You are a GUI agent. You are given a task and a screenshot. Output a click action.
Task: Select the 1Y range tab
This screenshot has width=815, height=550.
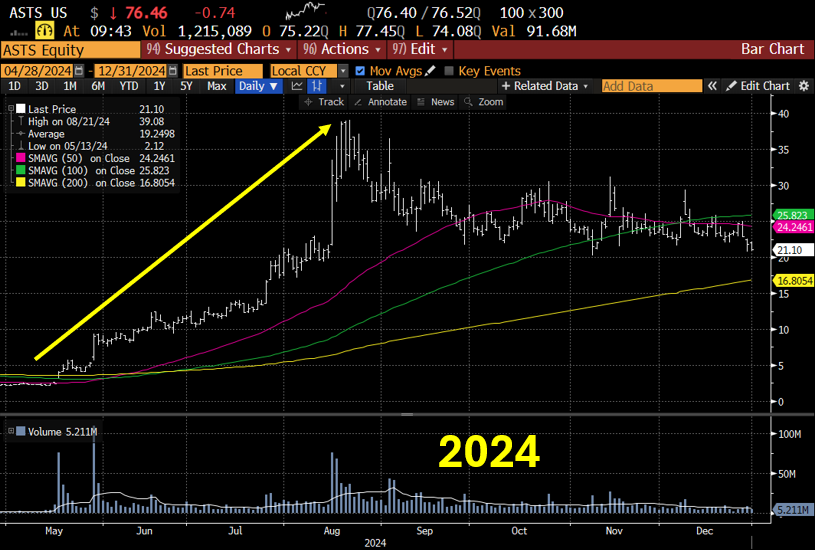(159, 86)
